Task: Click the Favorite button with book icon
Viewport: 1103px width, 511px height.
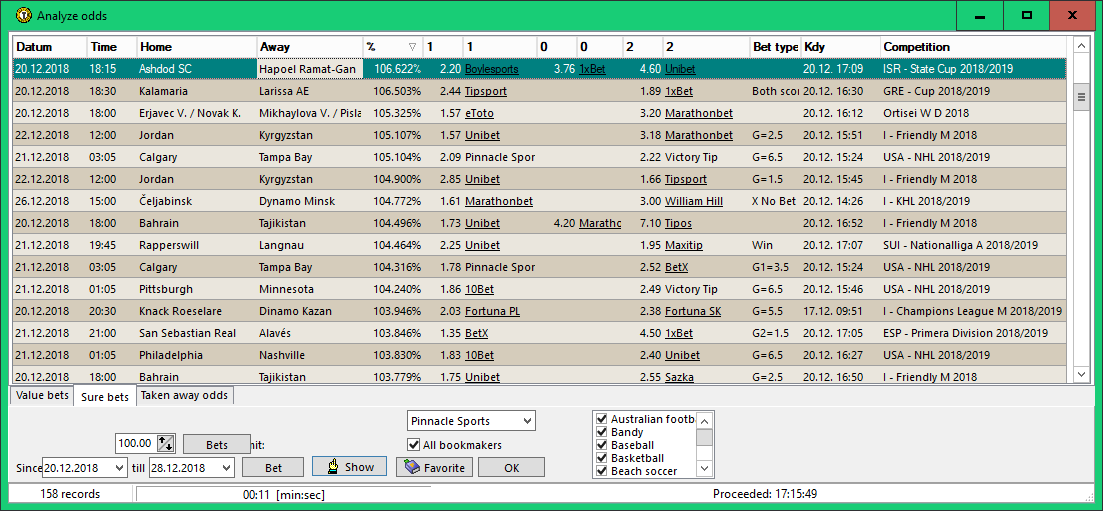Action: click(434, 467)
